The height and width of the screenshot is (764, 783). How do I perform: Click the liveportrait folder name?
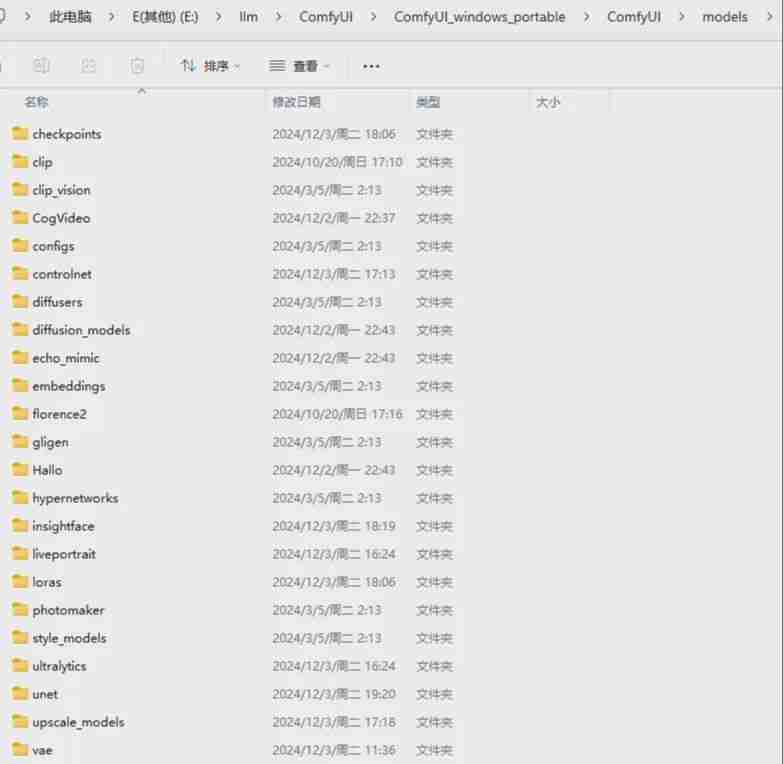point(64,554)
